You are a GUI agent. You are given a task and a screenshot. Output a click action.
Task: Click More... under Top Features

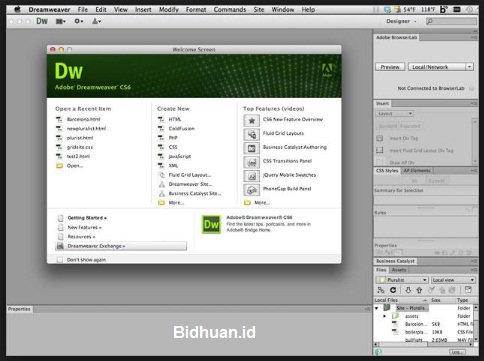click(262, 203)
